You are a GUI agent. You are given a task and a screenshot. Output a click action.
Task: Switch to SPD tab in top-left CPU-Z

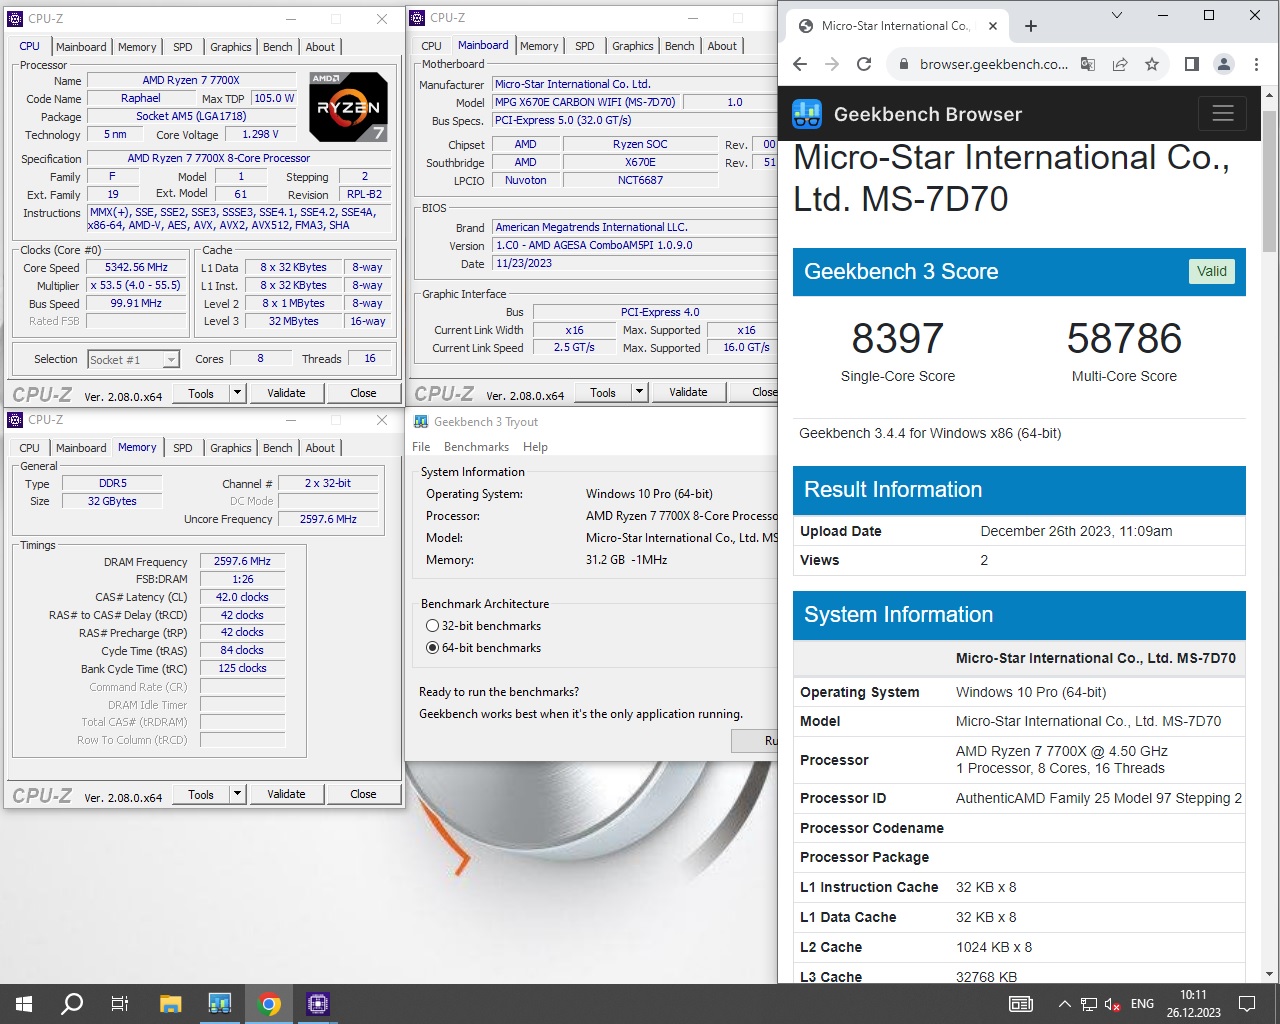182,47
